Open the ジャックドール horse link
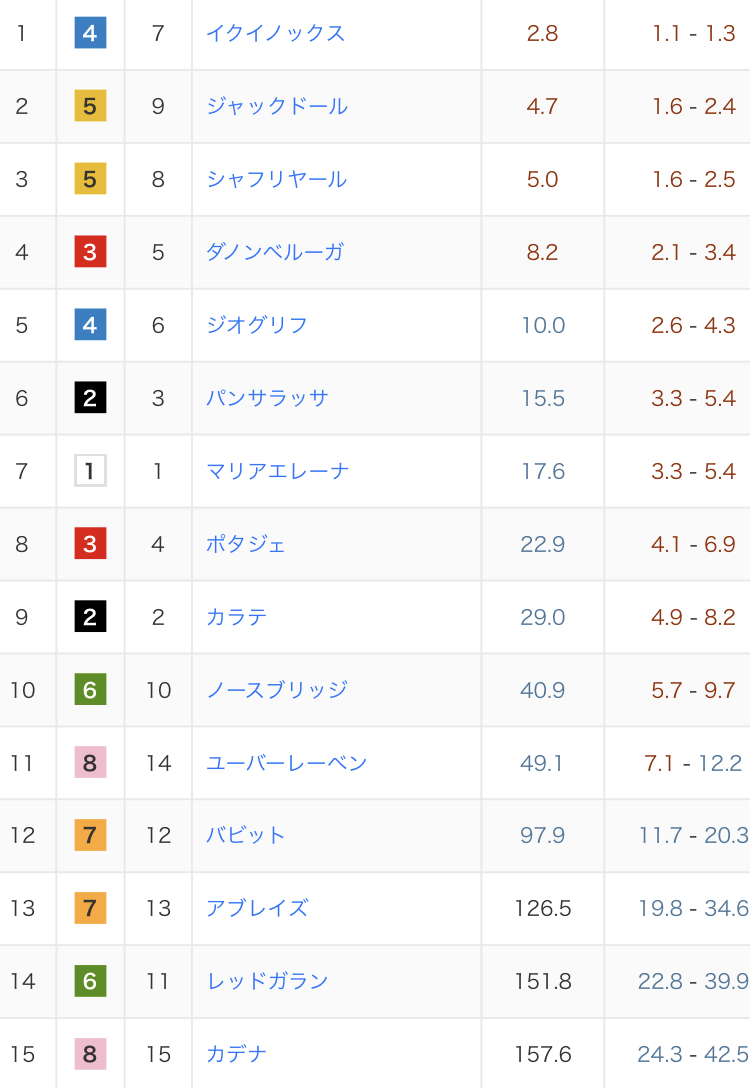The width and height of the screenshot is (750, 1088). (277, 106)
